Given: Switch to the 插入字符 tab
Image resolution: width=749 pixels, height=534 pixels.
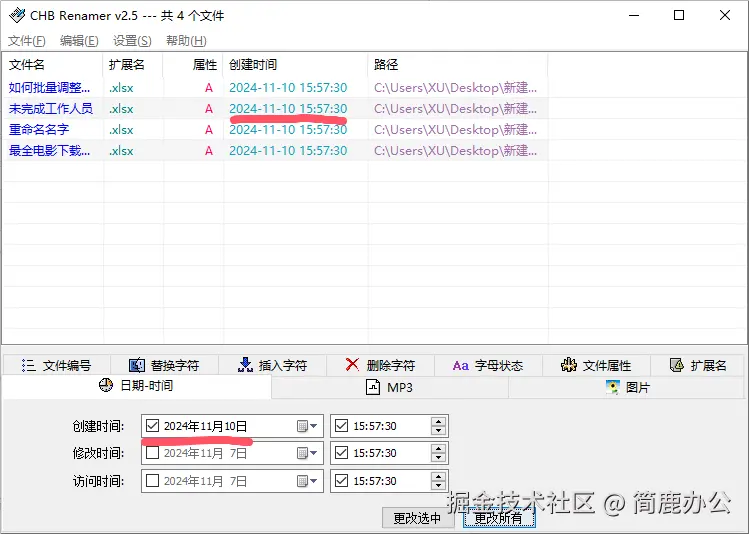Looking at the screenshot, I should click(x=272, y=365).
